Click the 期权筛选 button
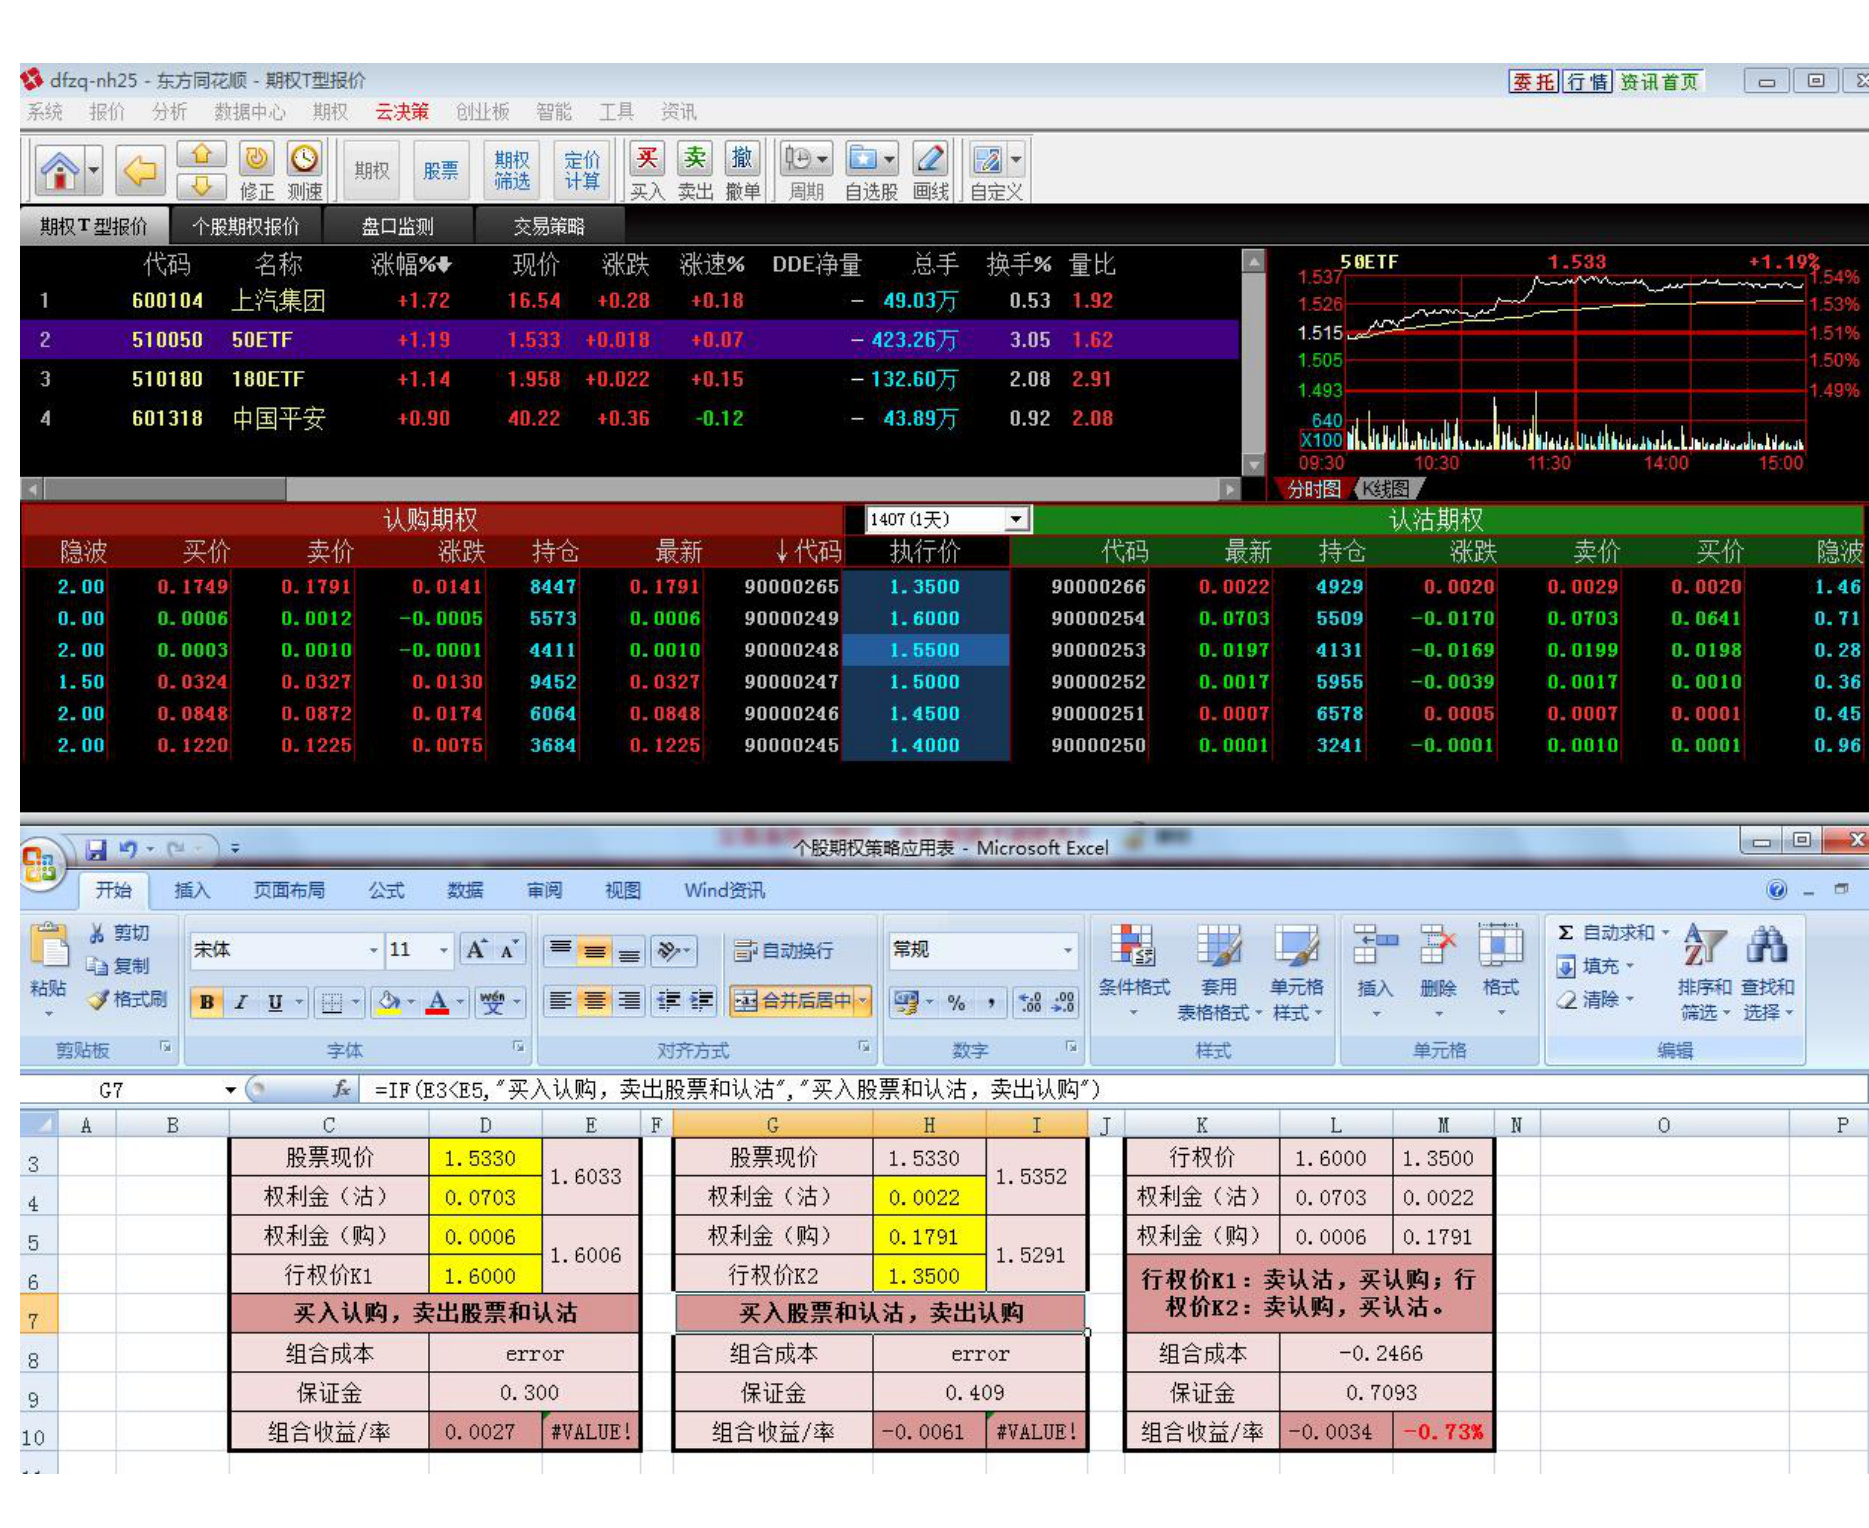1869x1528 pixels. 511,171
